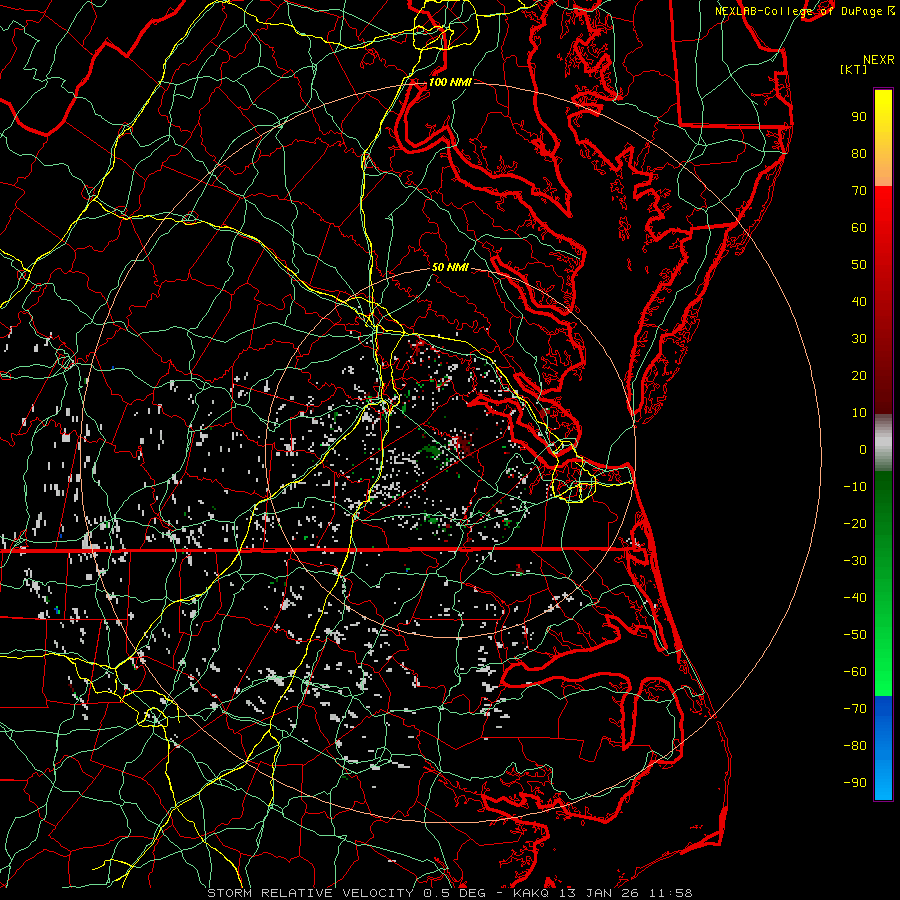Click the gray zero-velocity segment of color bar
Image resolution: width=900 pixels, height=900 pixels.
click(883, 443)
